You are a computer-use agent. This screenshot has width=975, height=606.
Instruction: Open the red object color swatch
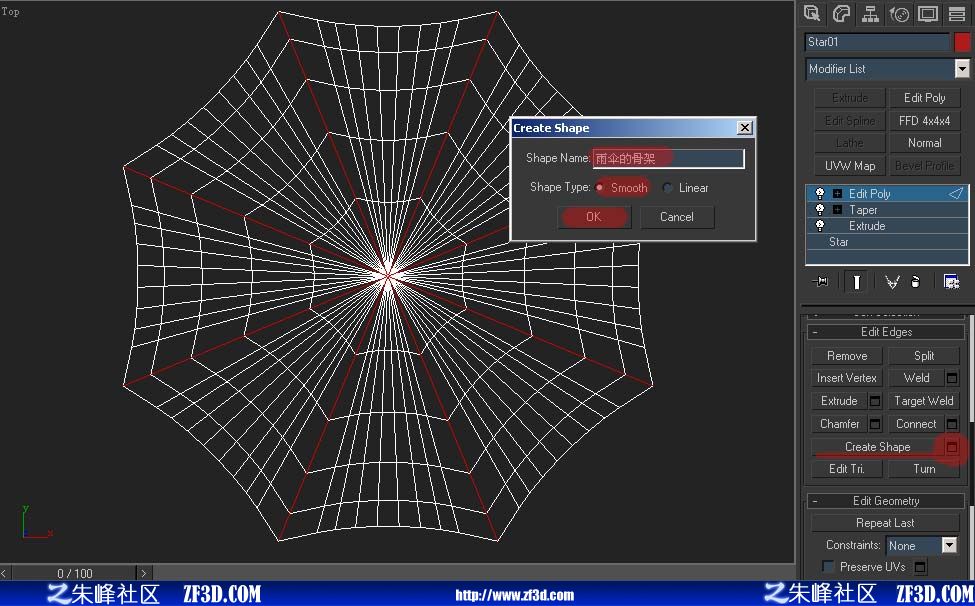point(962,42)
